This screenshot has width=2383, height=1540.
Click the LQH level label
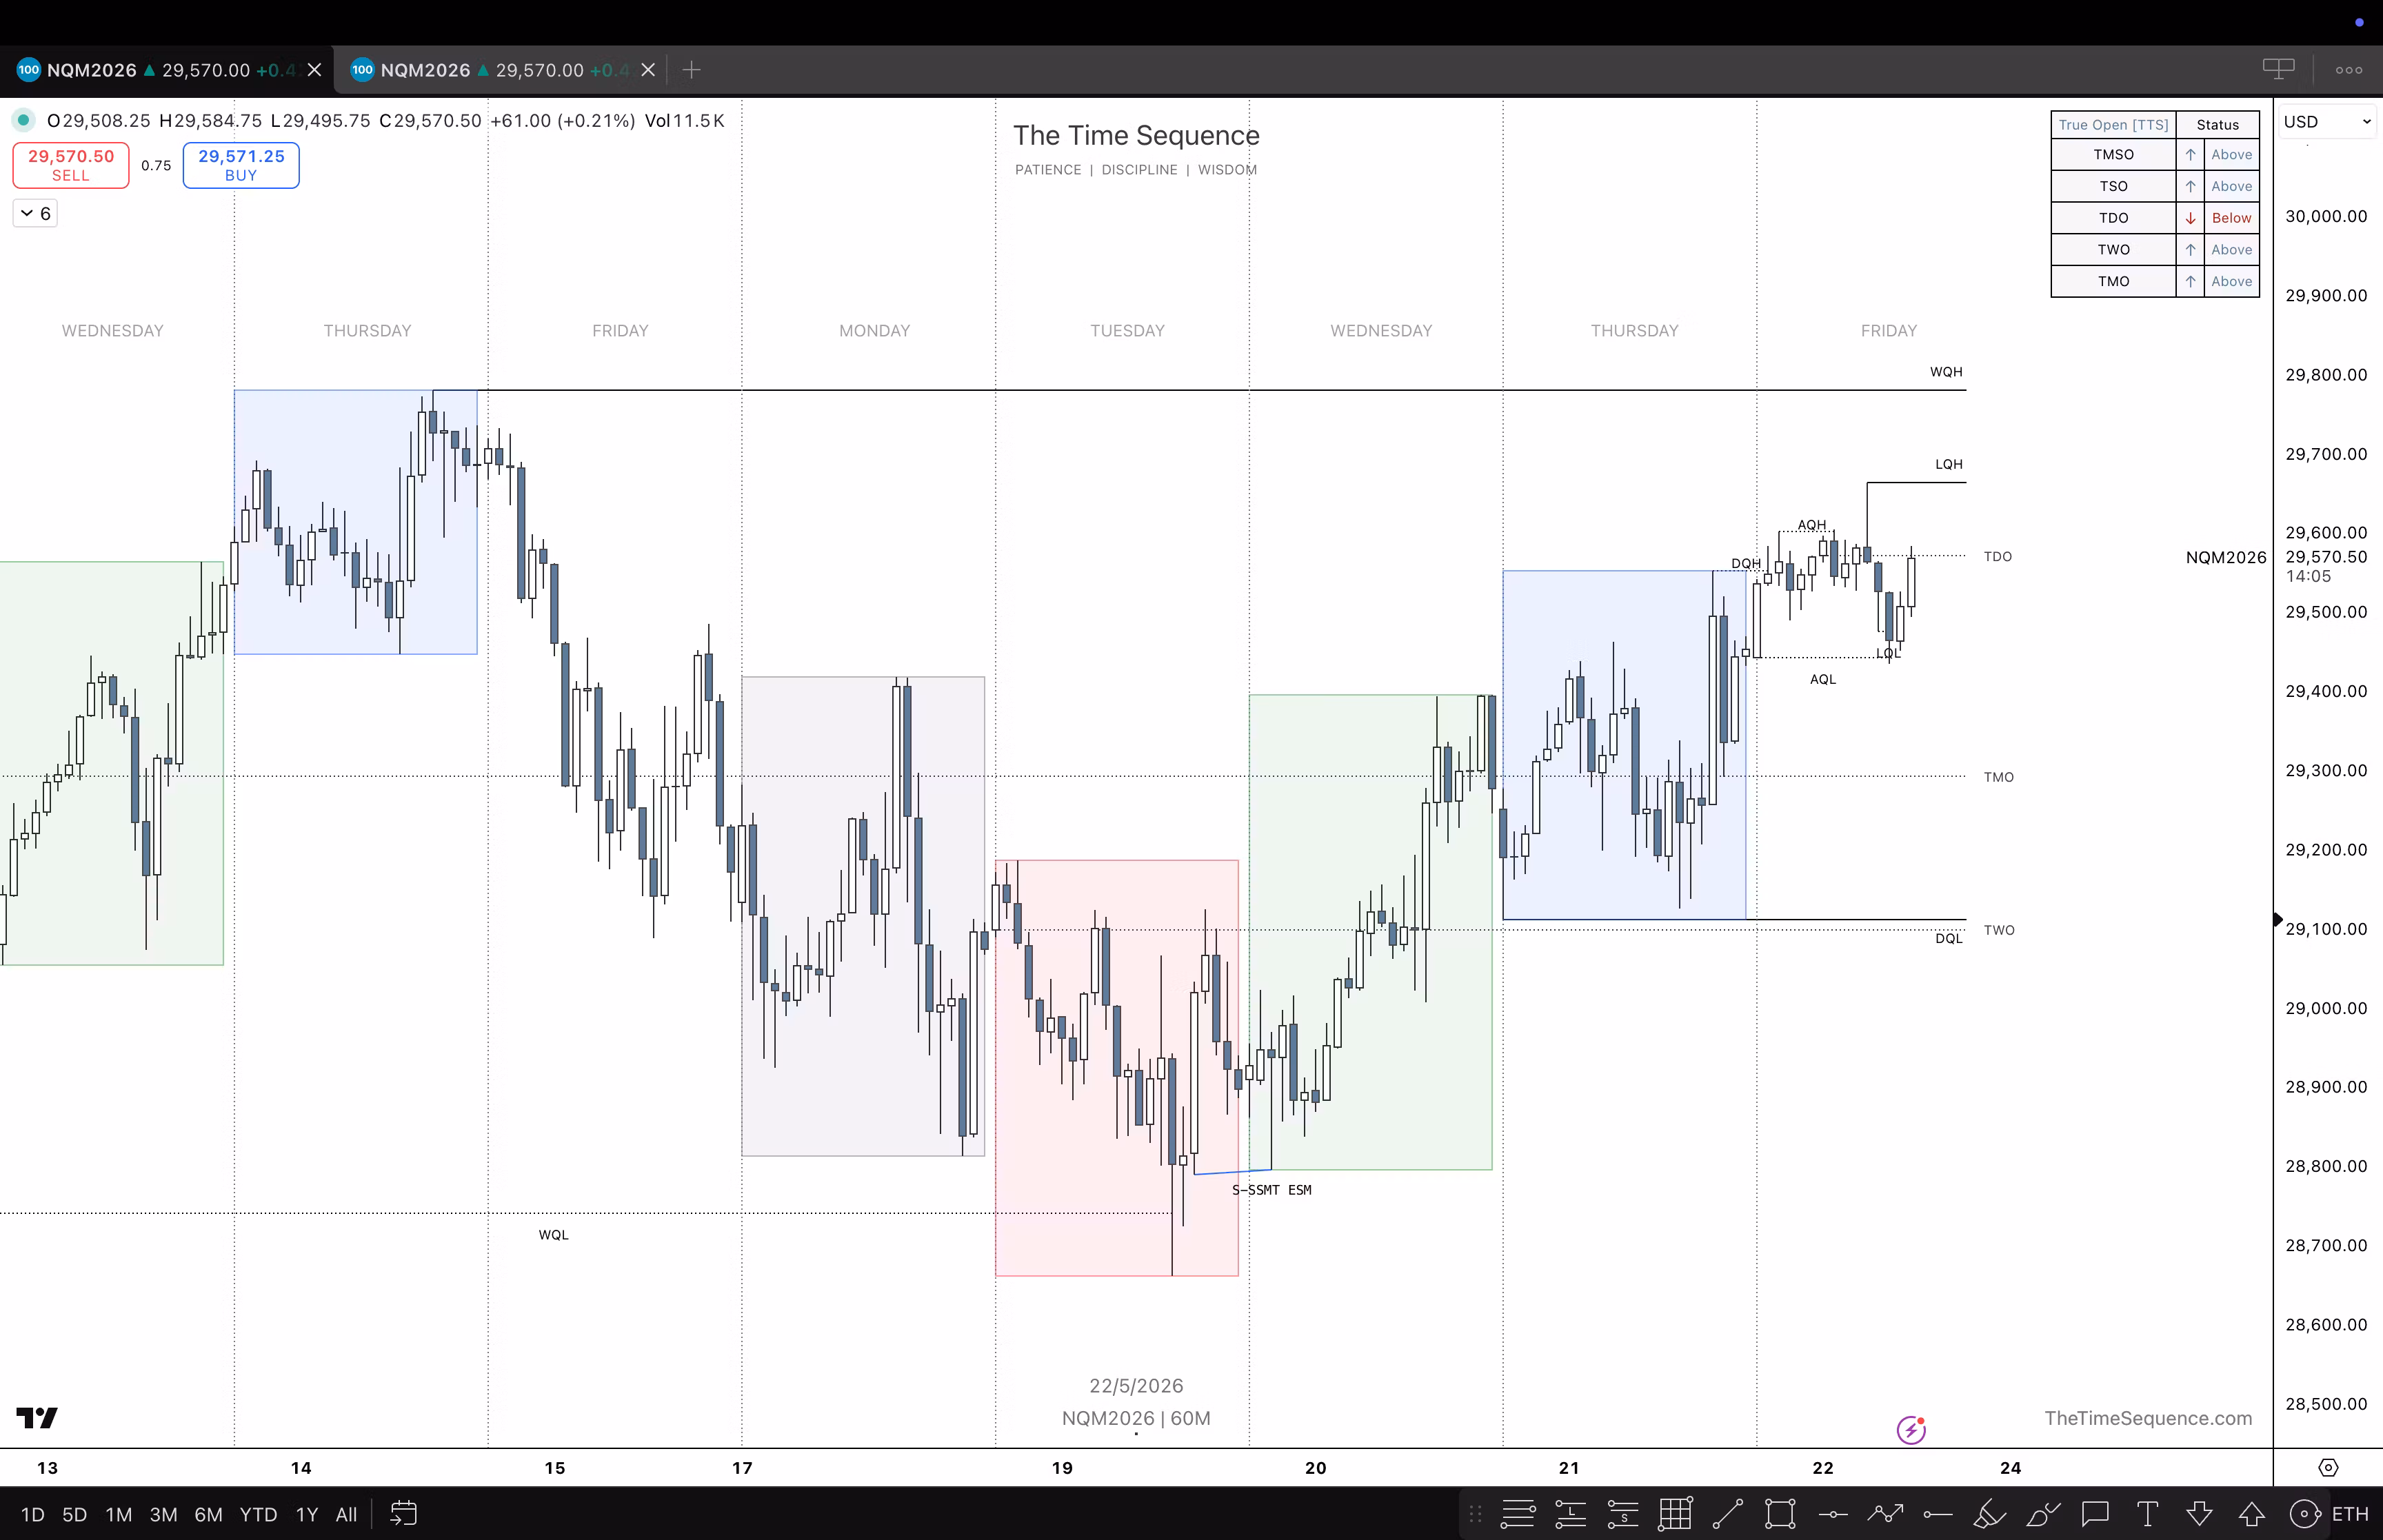[1948, 464]
